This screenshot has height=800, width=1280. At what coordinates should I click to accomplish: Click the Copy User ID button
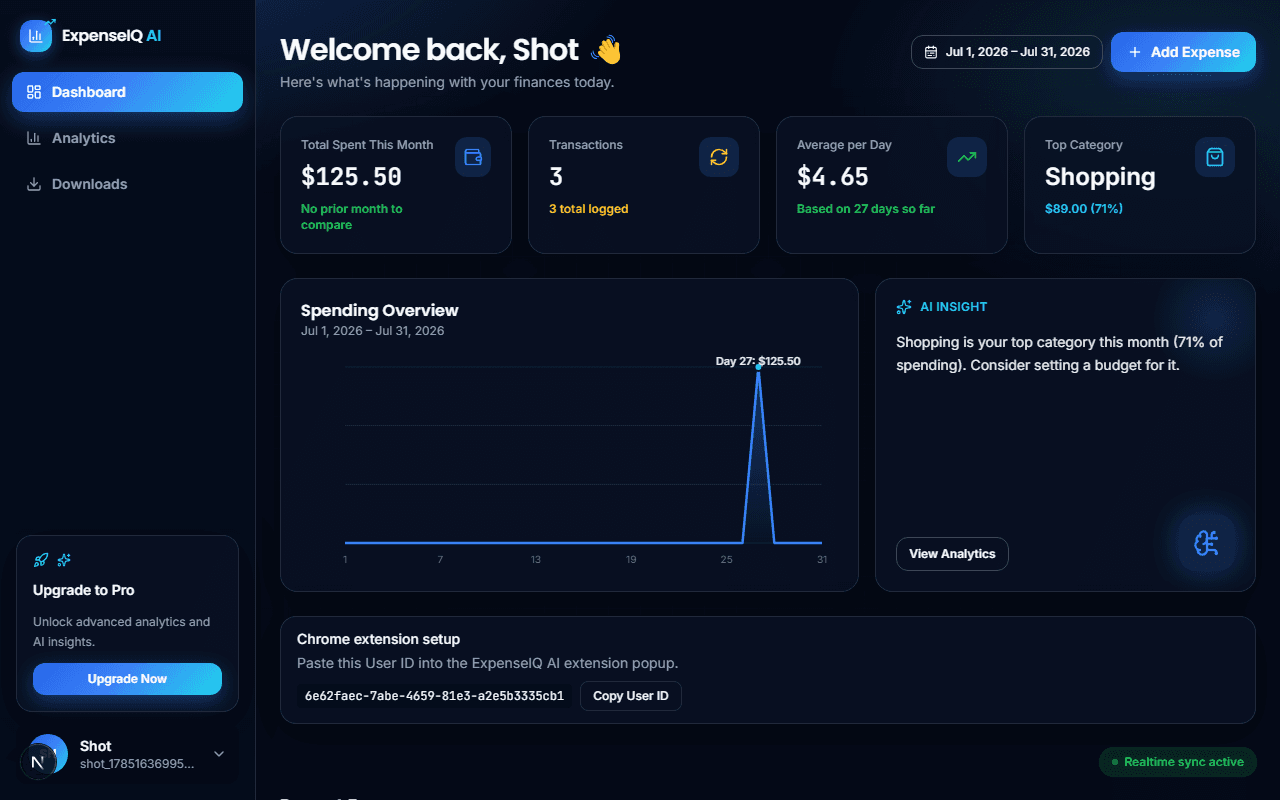coord(631,696)
